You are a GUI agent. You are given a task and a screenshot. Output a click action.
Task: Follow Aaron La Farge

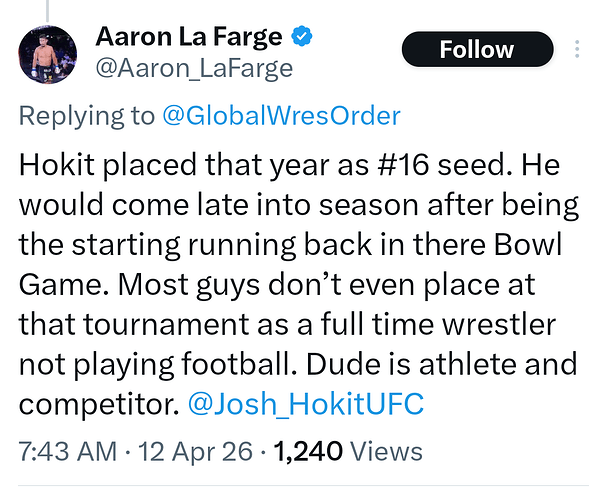coord(477,49)
